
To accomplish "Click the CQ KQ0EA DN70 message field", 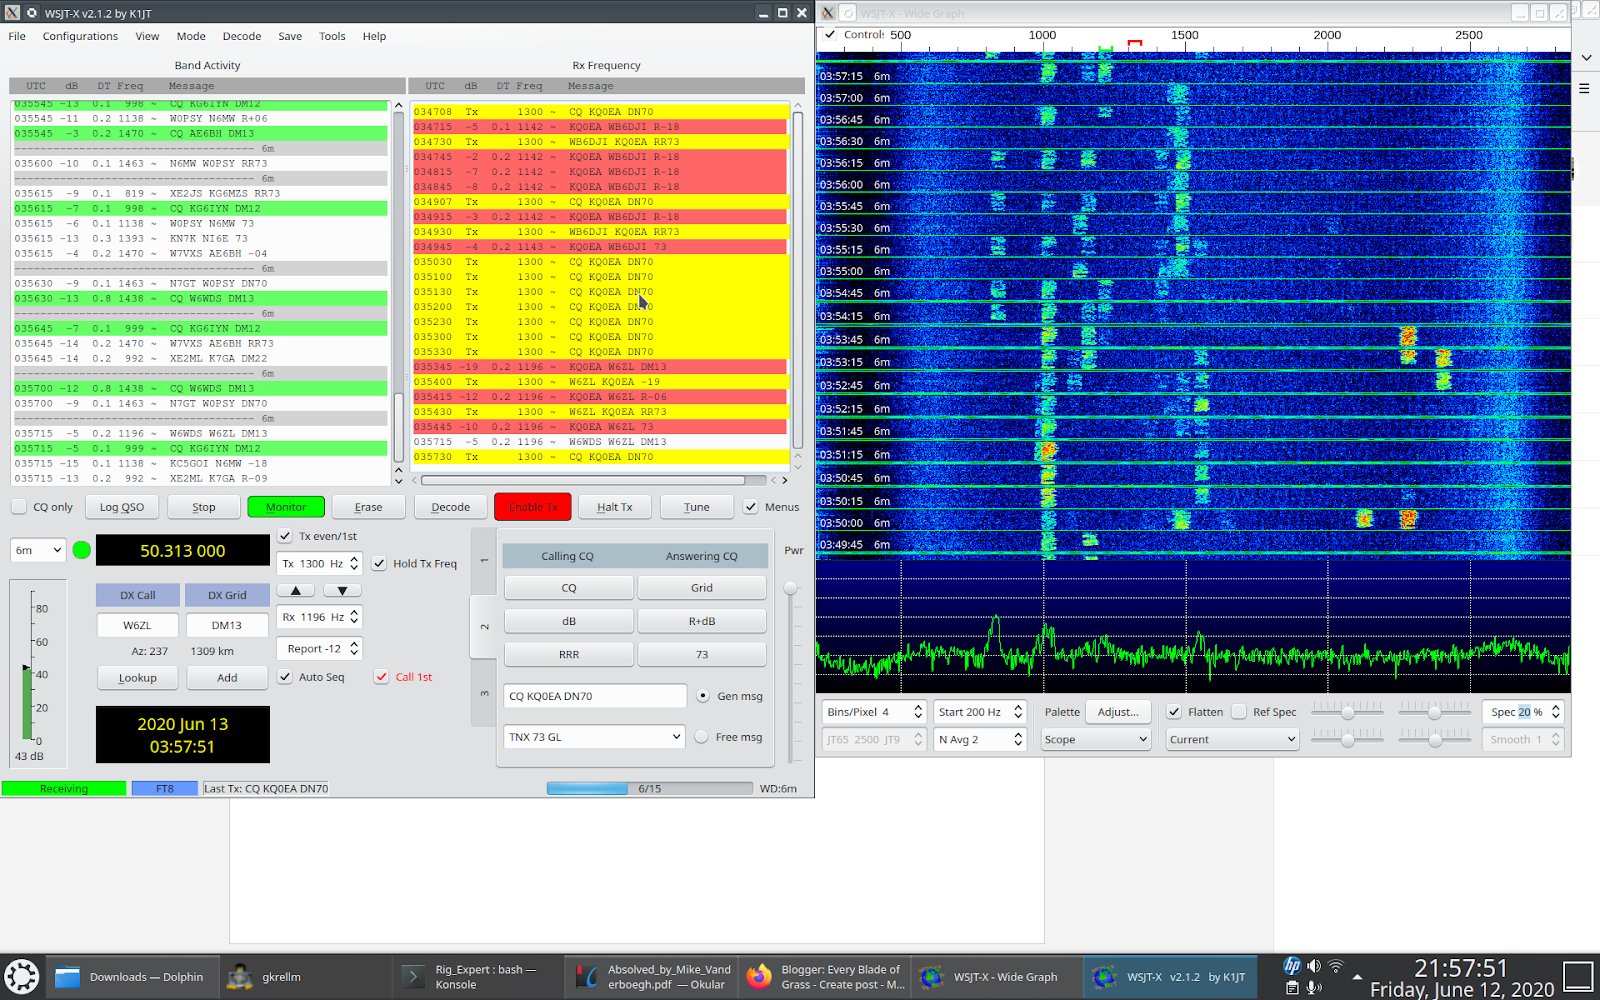I will pos(594,695).
